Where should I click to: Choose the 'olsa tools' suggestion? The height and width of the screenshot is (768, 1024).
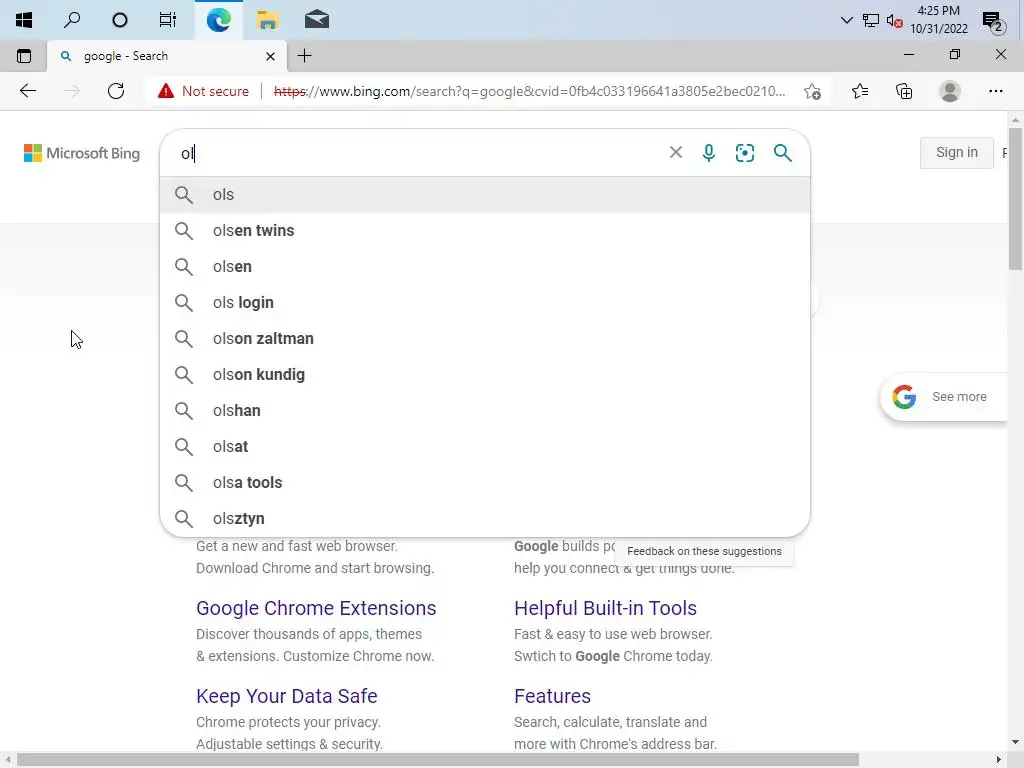point(485,482)
